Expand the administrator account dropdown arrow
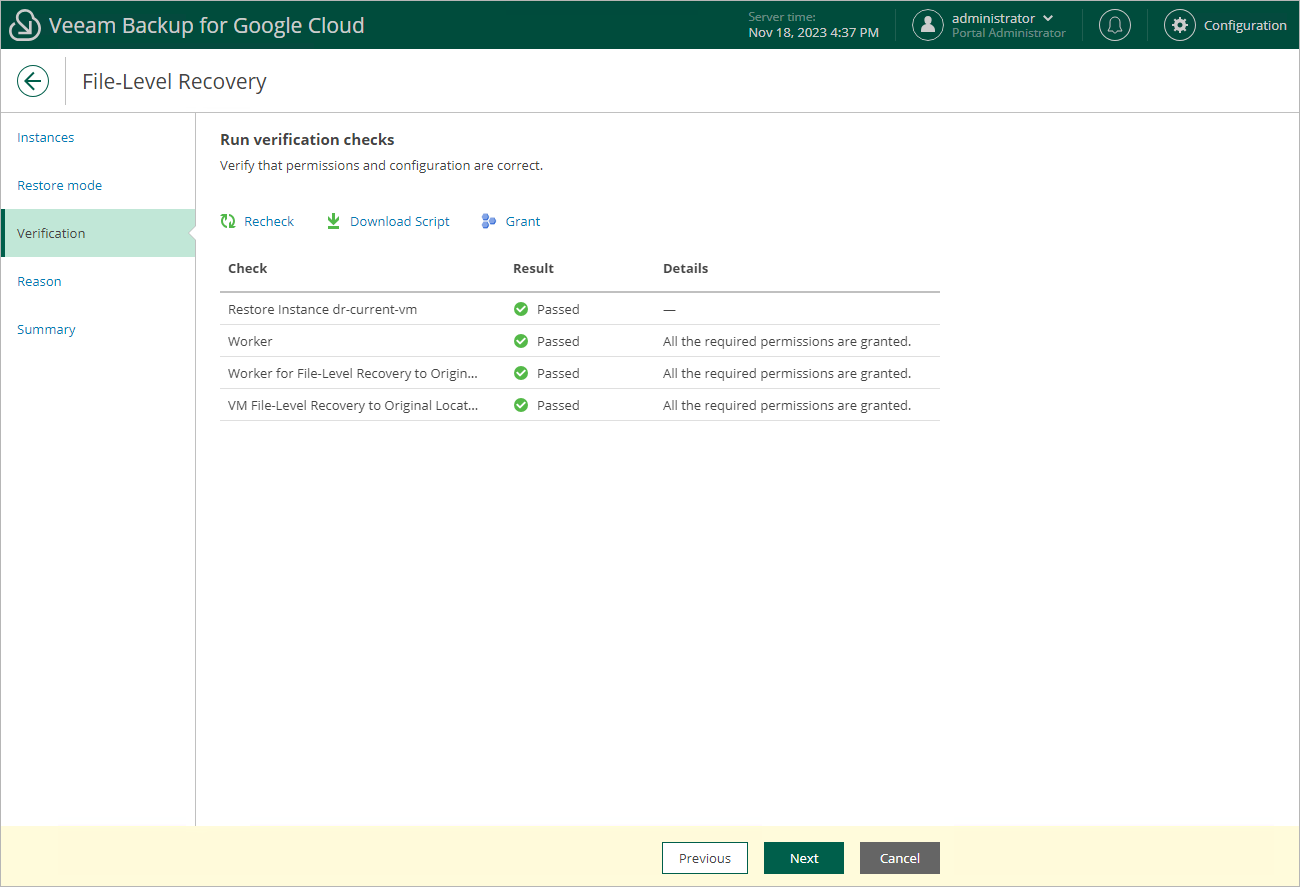This screenshot has height=887, width=1300. pos(1048,18)
